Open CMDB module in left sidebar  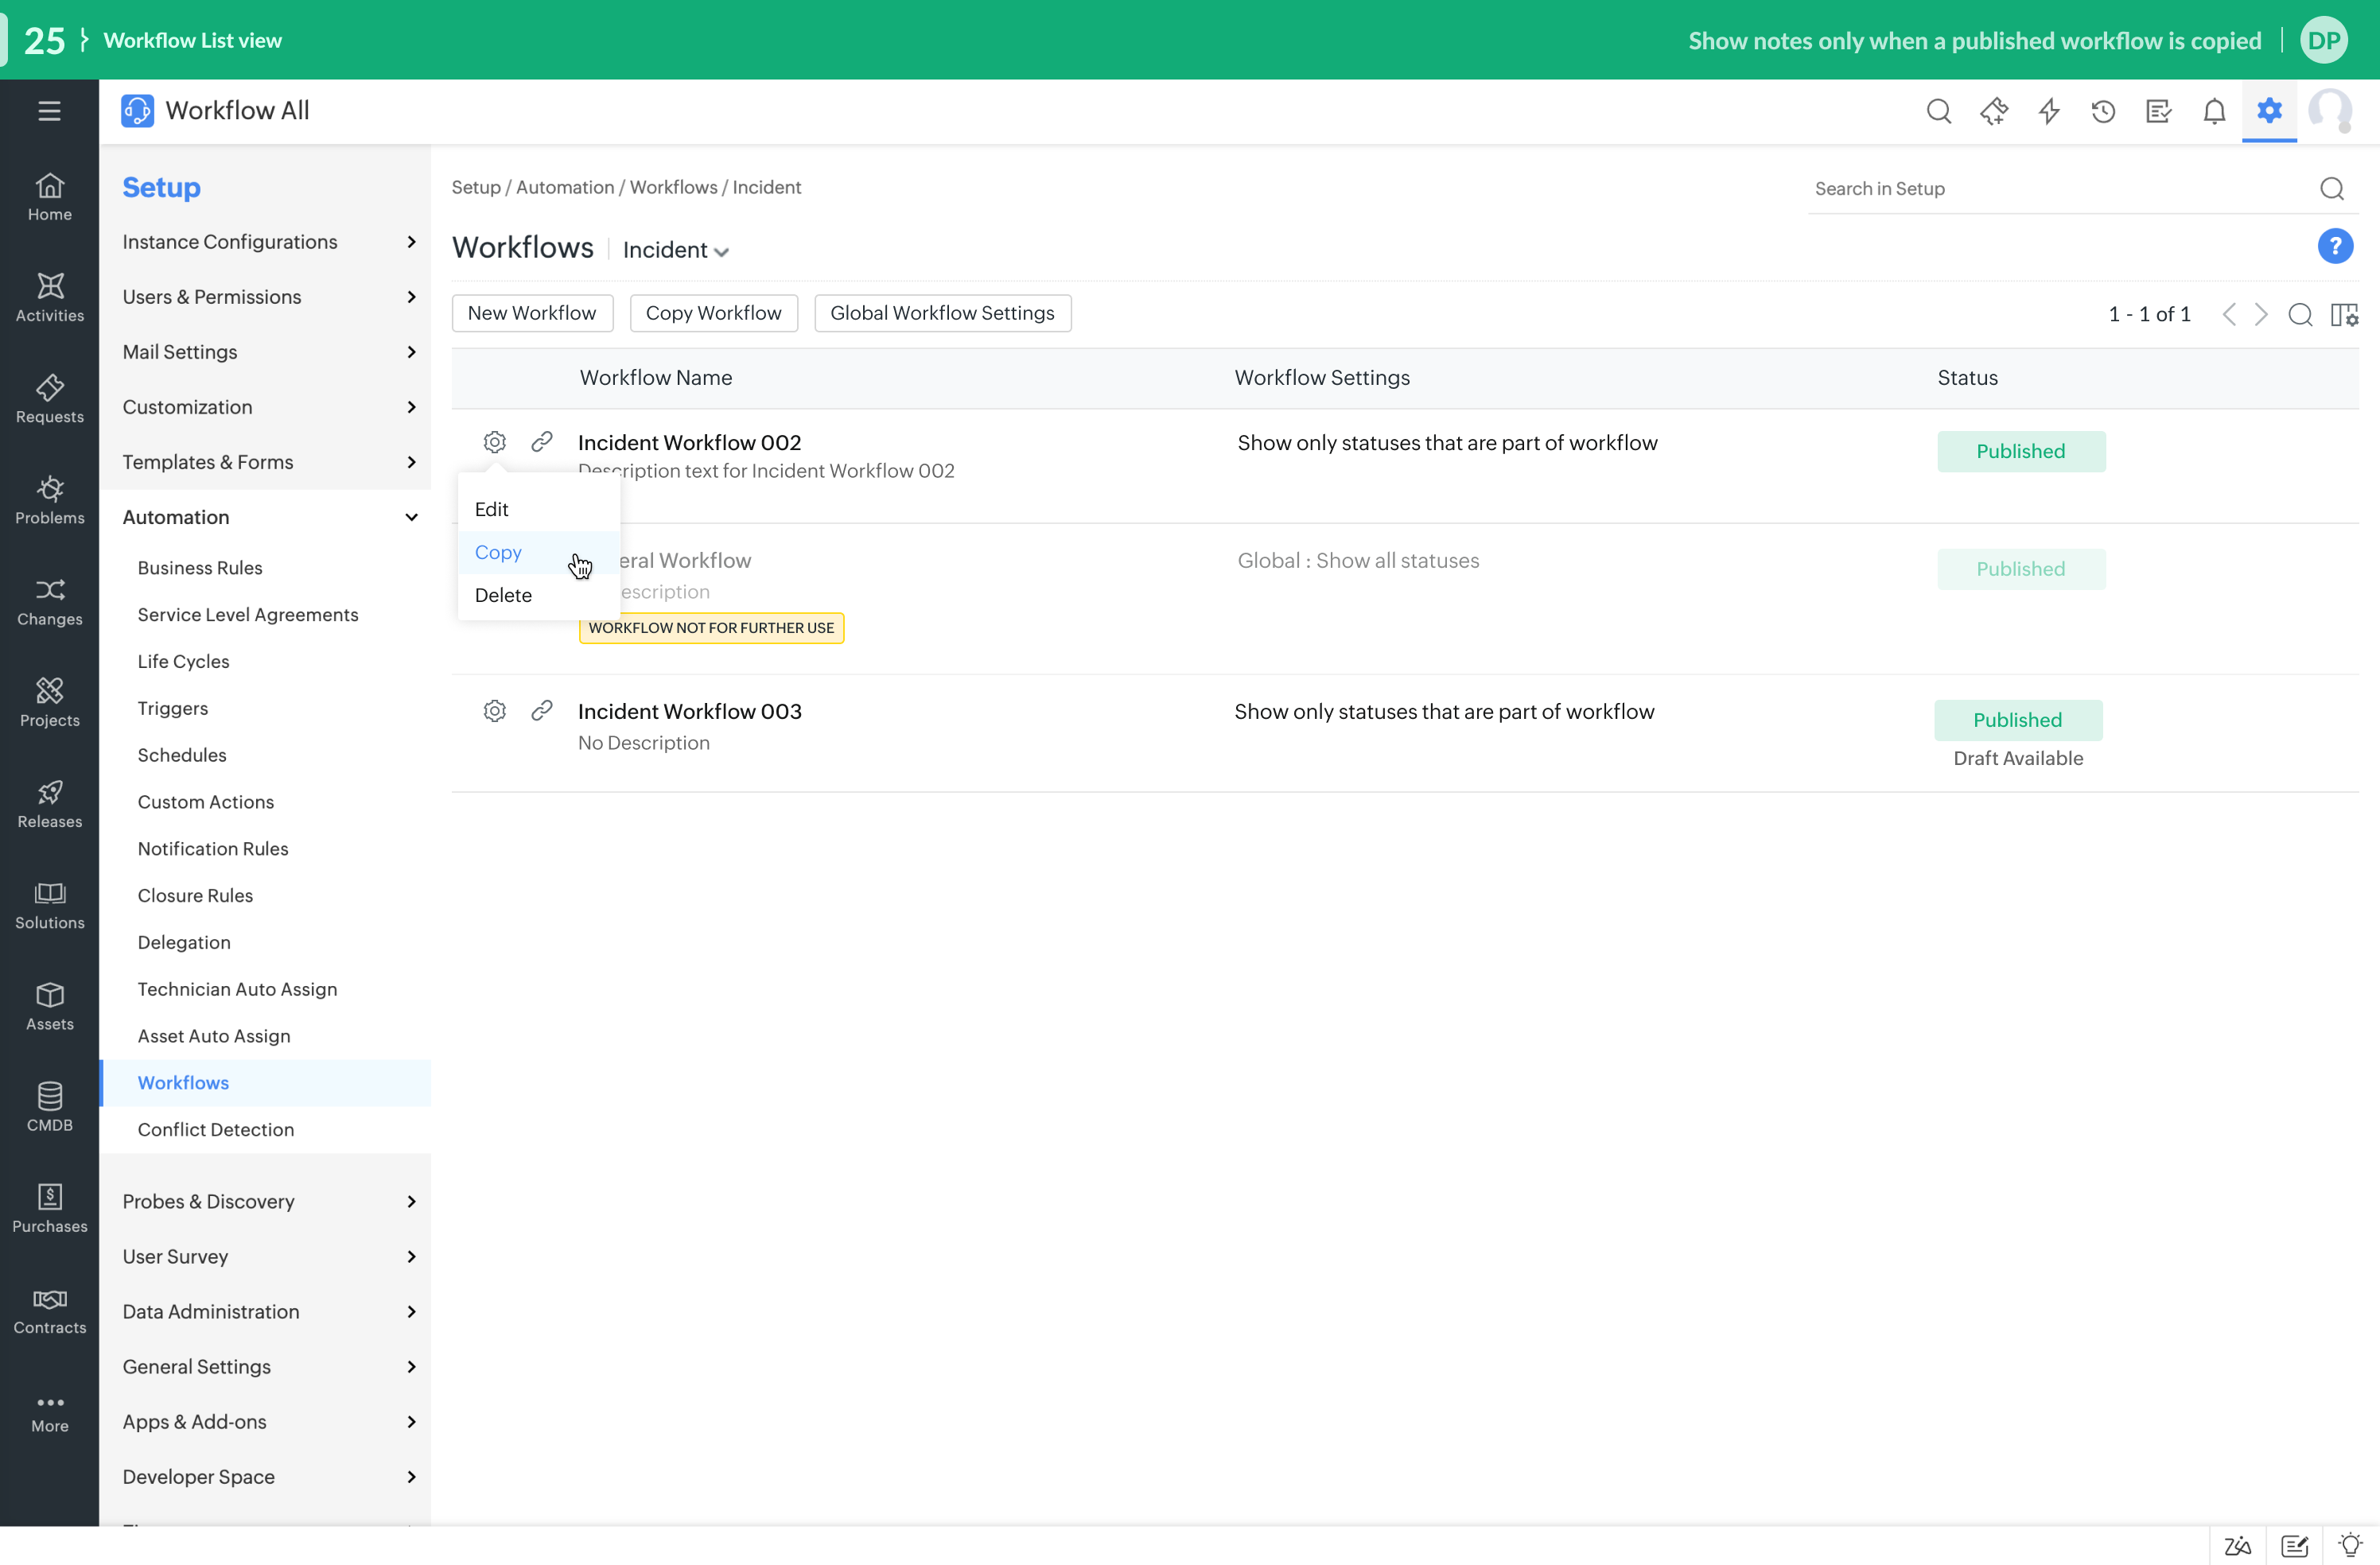[x=49, y=1106]
